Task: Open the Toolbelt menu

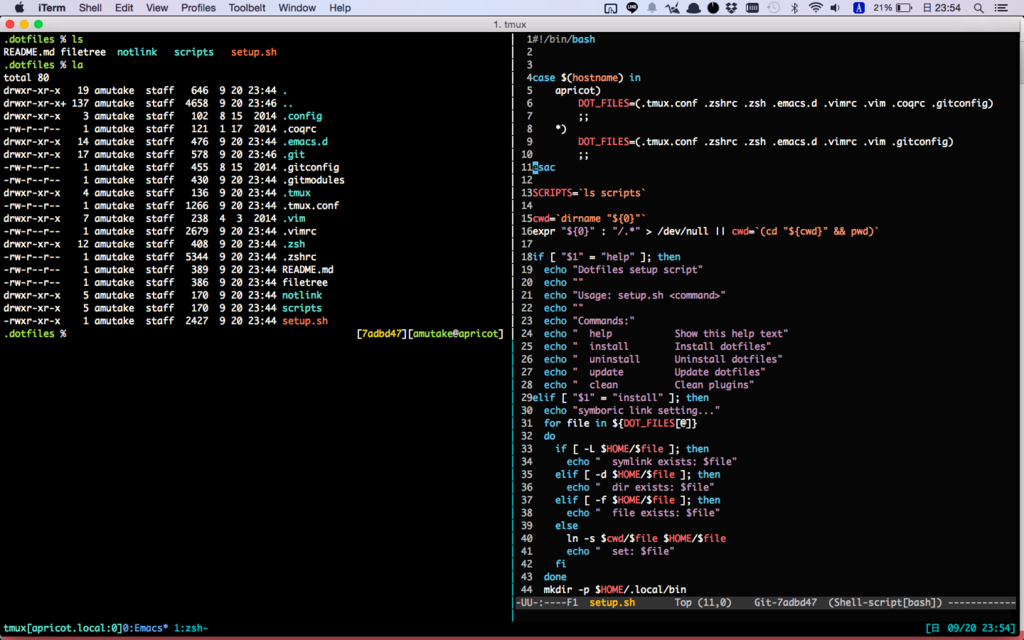Action: (x=247, y=8)
